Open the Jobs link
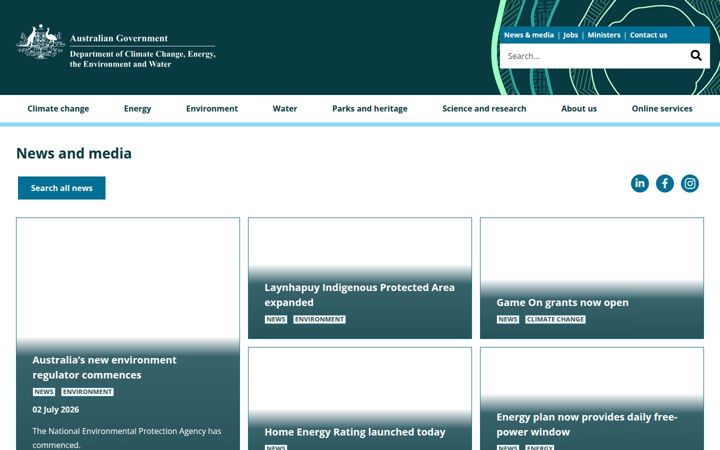Viewport: 720px width, 450px height. pyautogui.click(x=570, y=35)
